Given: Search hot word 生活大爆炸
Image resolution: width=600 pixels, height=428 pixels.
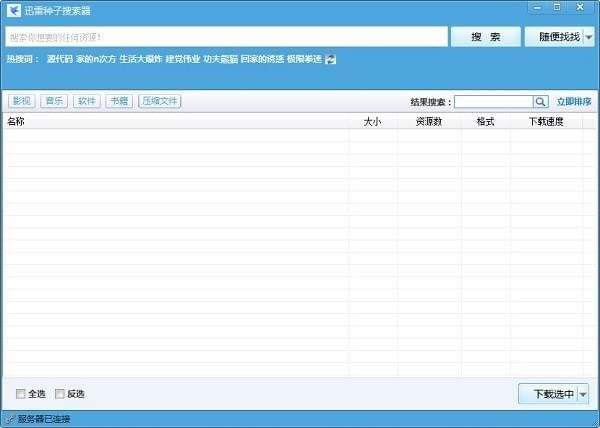Looking at the screenshot, I should click(141, 59).
